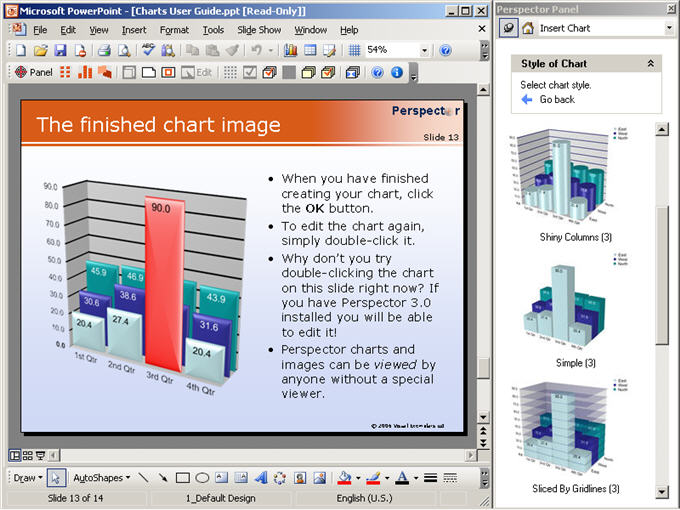The height and width of the screenshot is (510, 680).
Task: Click the Print icon in toolbar
Action: 104,50
